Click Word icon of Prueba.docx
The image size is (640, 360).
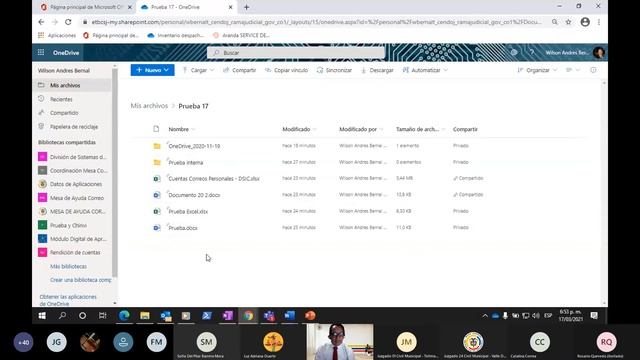(157, 227)
